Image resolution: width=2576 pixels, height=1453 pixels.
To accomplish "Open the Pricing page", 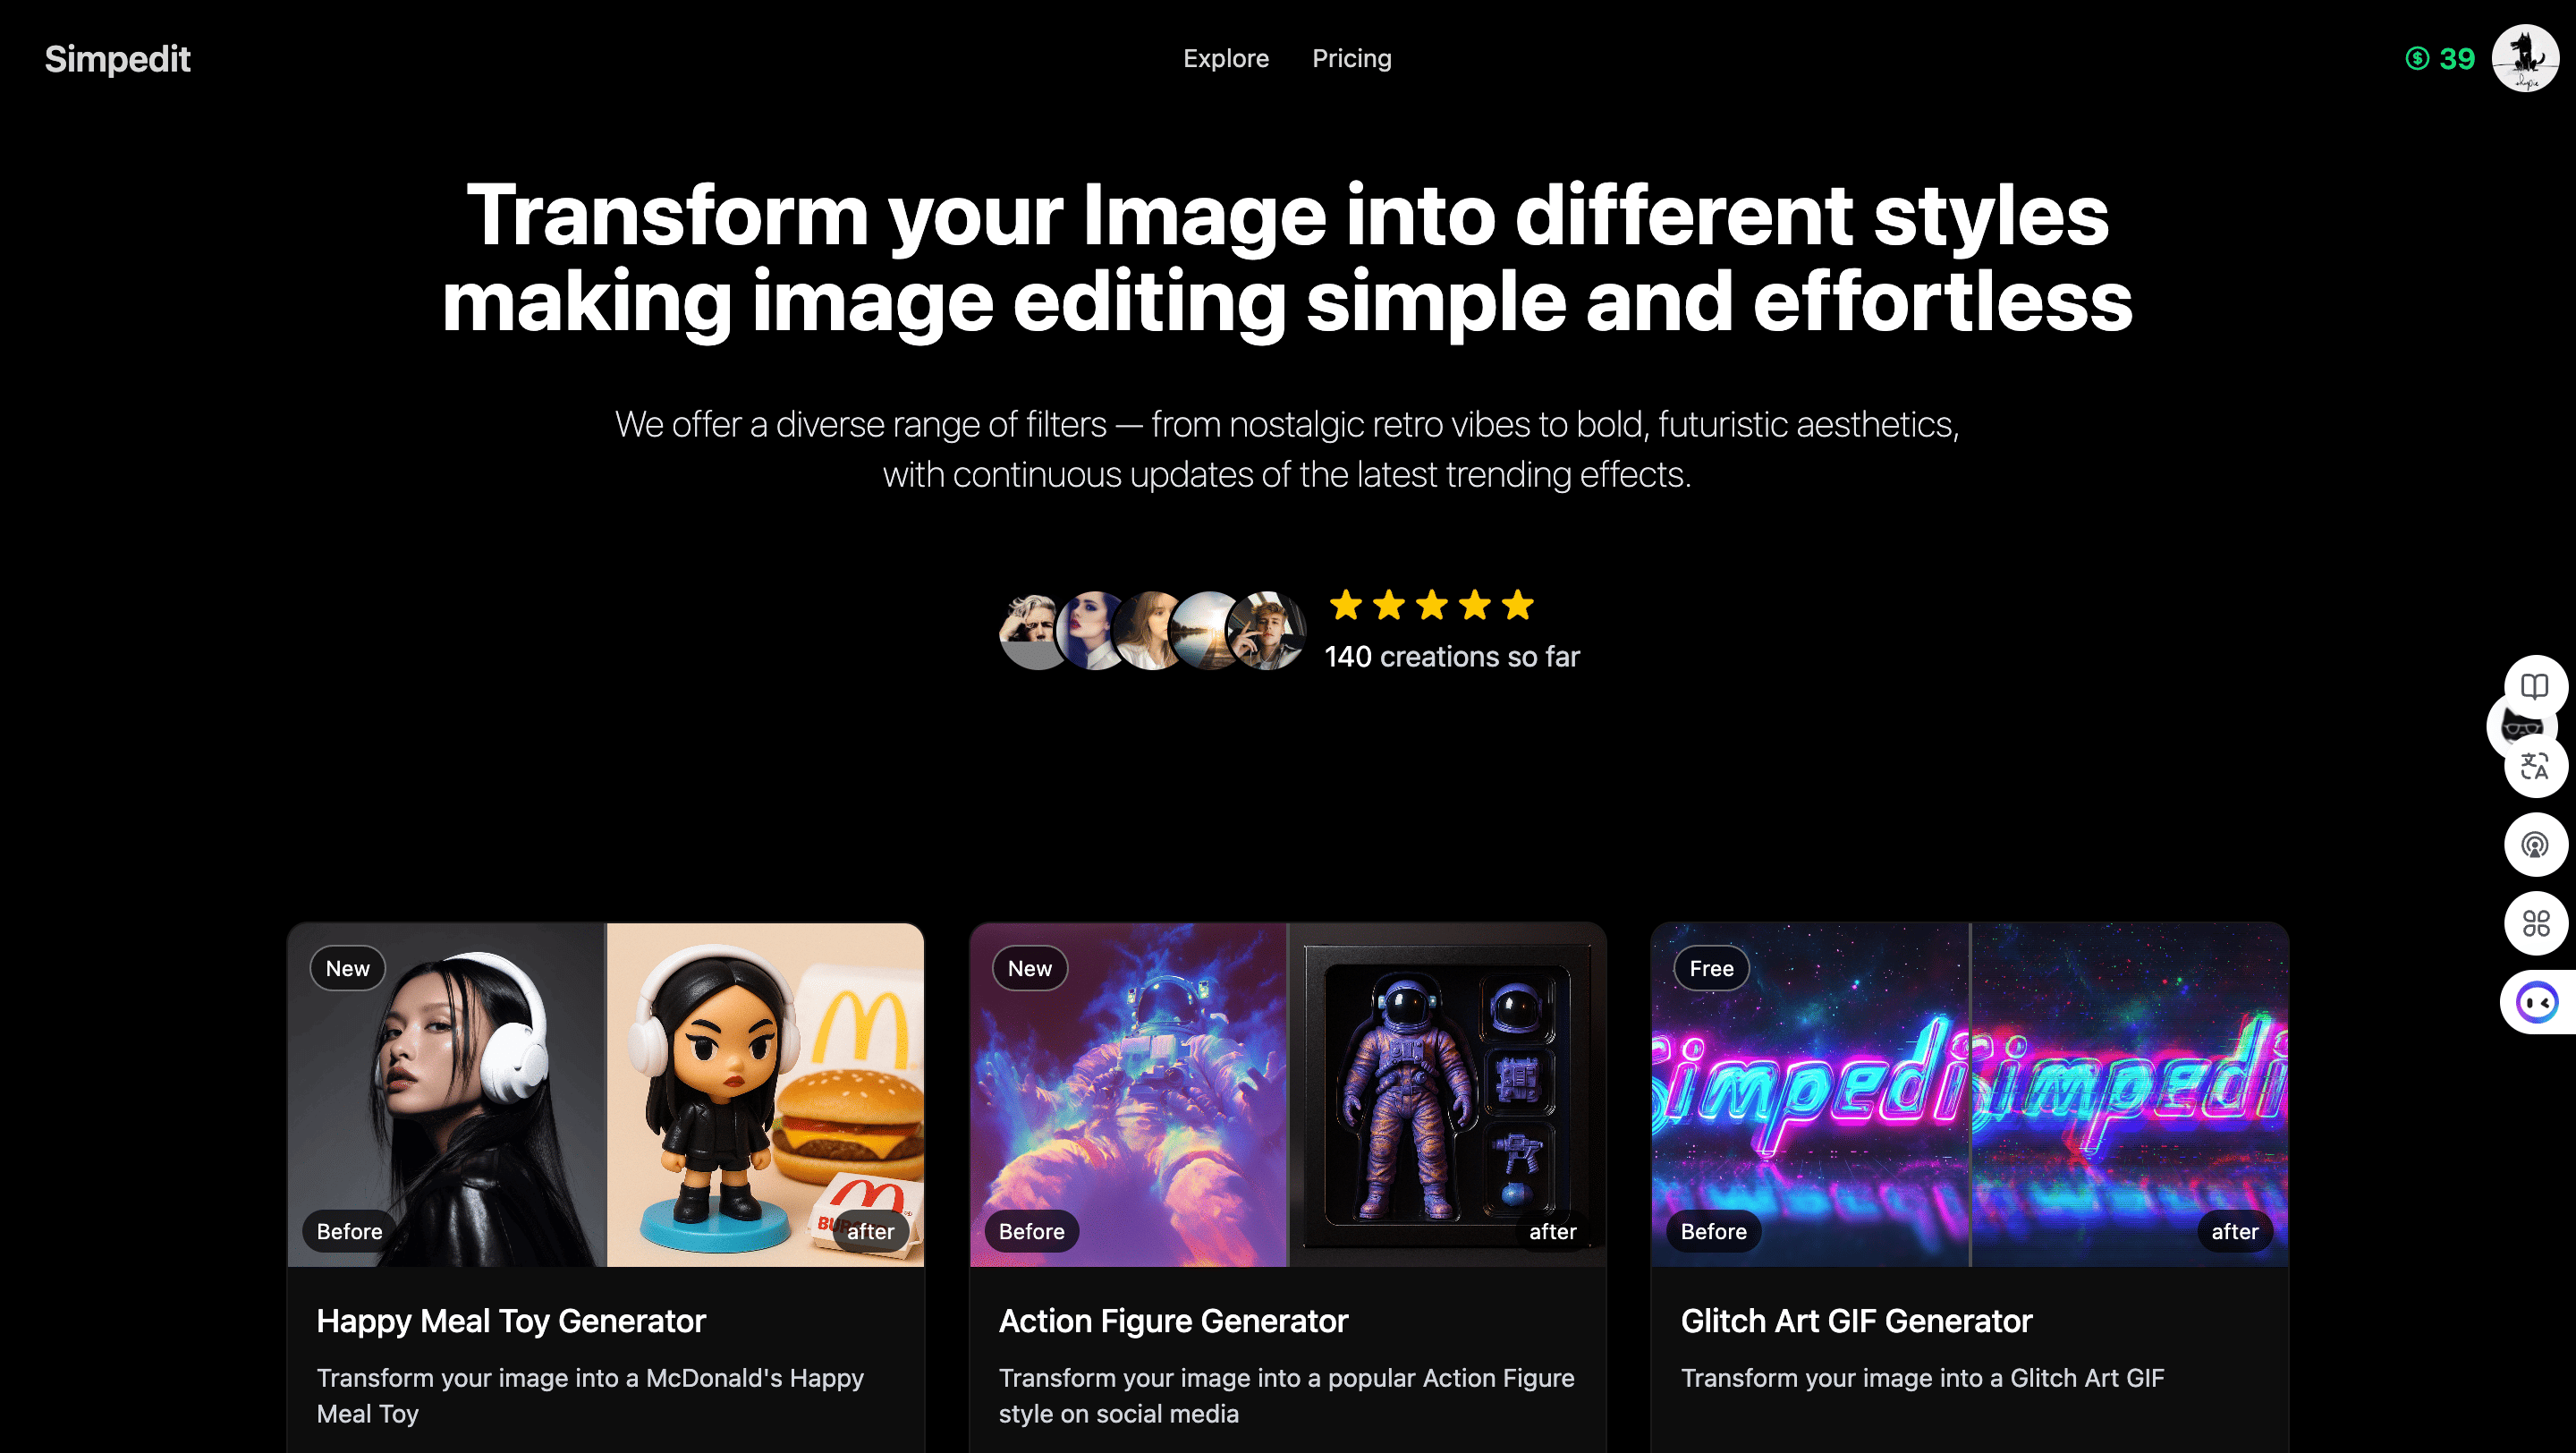I will 1351,59.
